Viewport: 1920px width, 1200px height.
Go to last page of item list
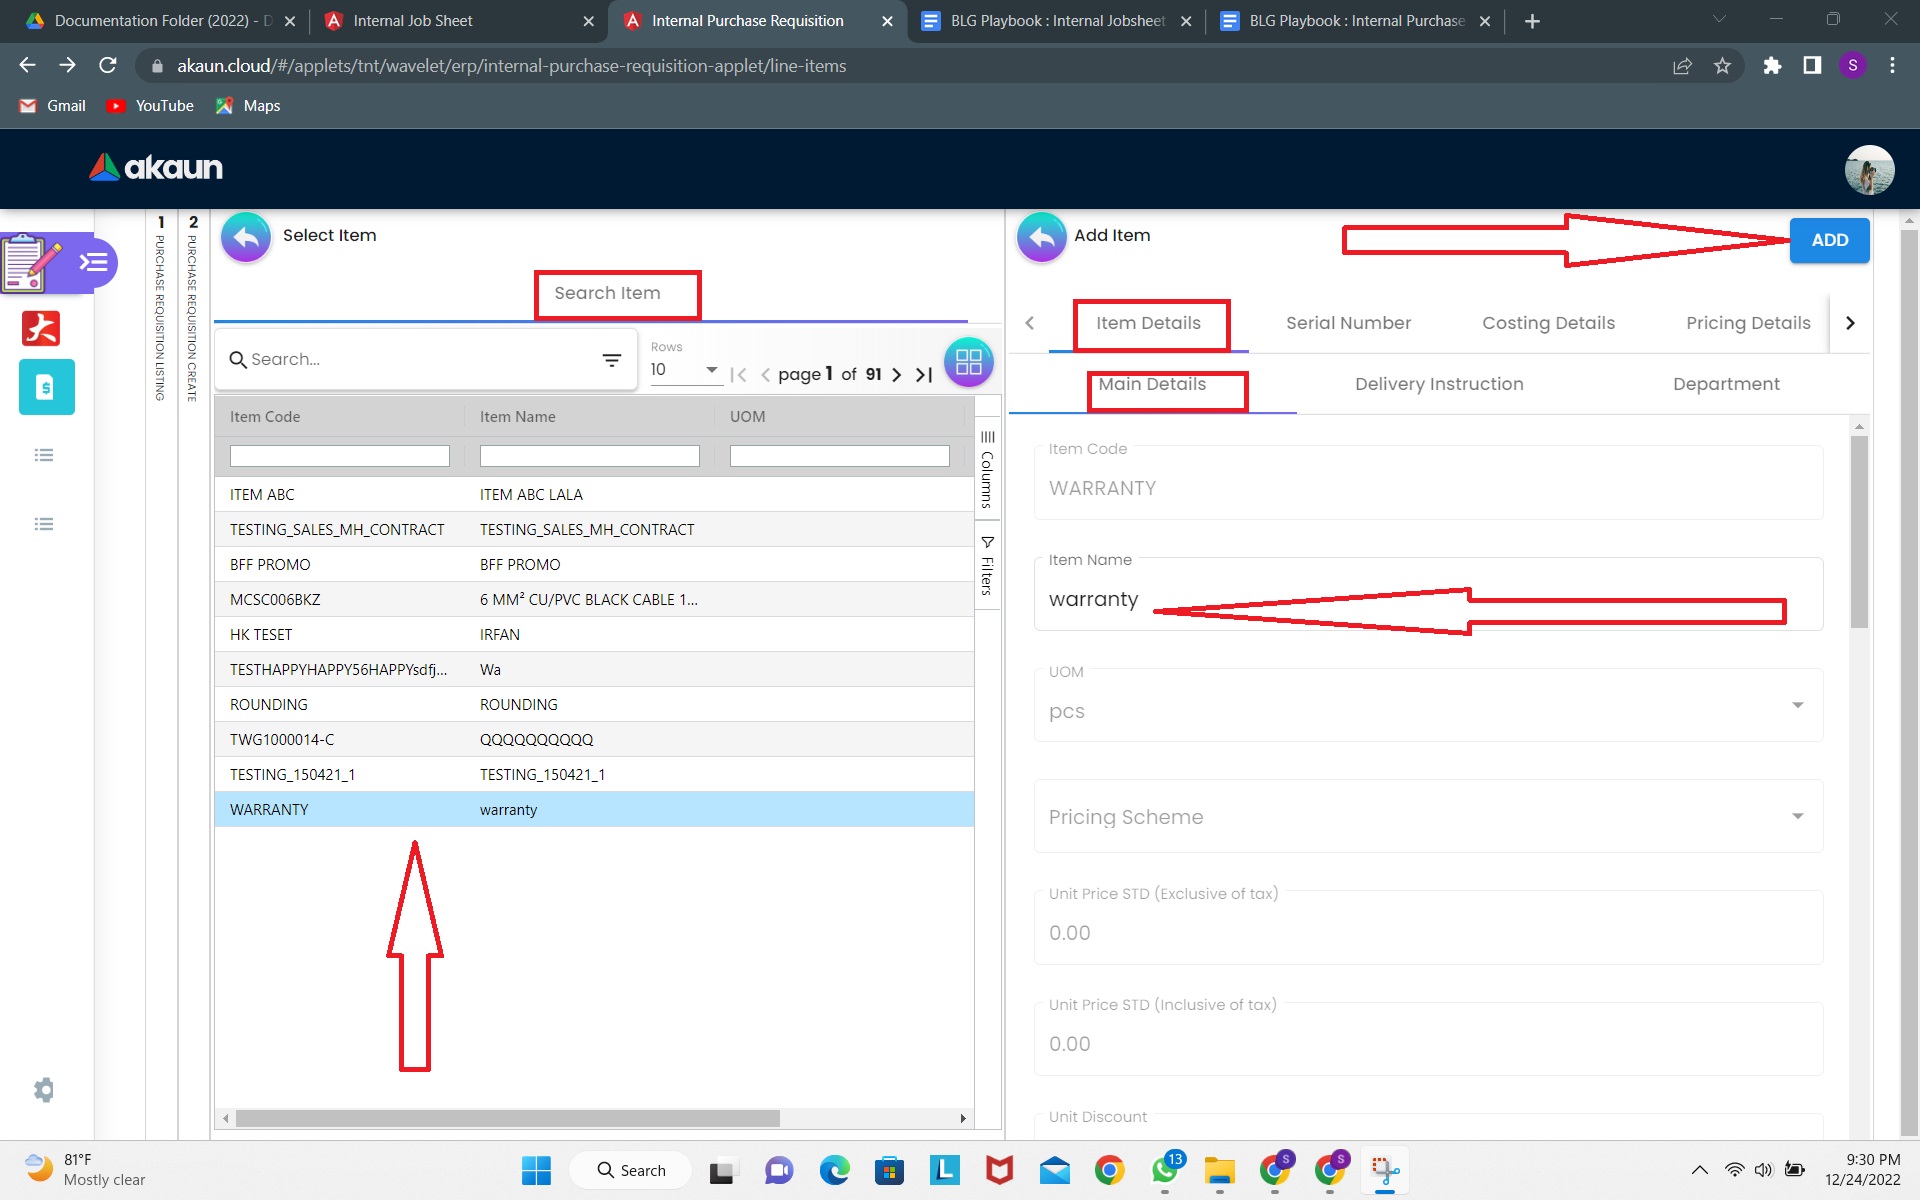click(x=924, y=375)
